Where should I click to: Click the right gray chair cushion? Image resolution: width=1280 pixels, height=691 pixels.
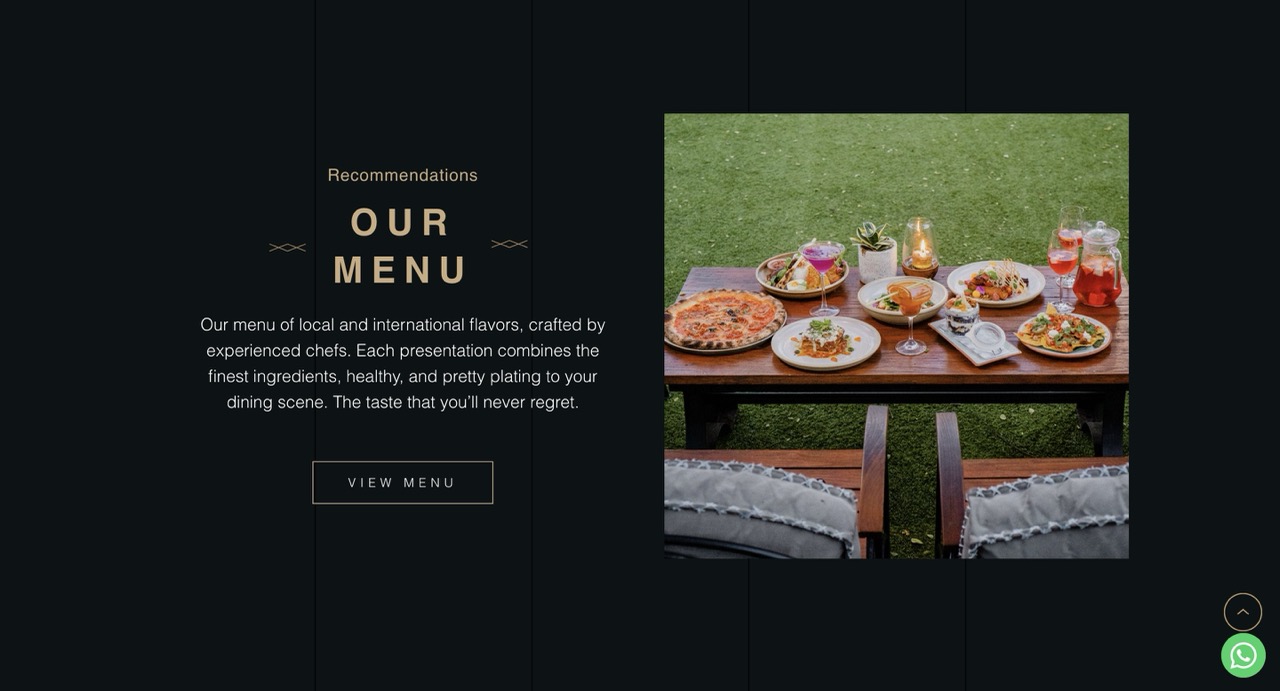[x=1045, y=514]
